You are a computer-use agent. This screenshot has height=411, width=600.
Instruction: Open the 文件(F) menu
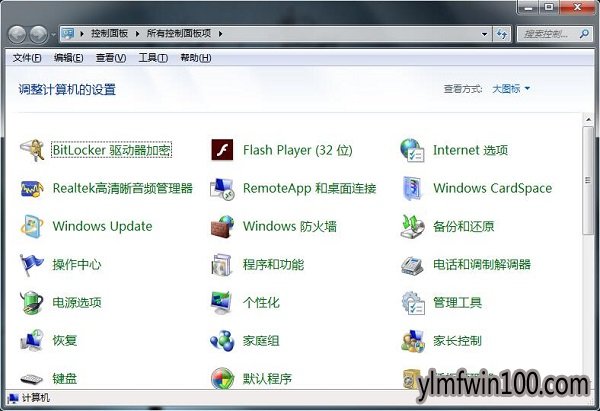click(x=27, y=58)
